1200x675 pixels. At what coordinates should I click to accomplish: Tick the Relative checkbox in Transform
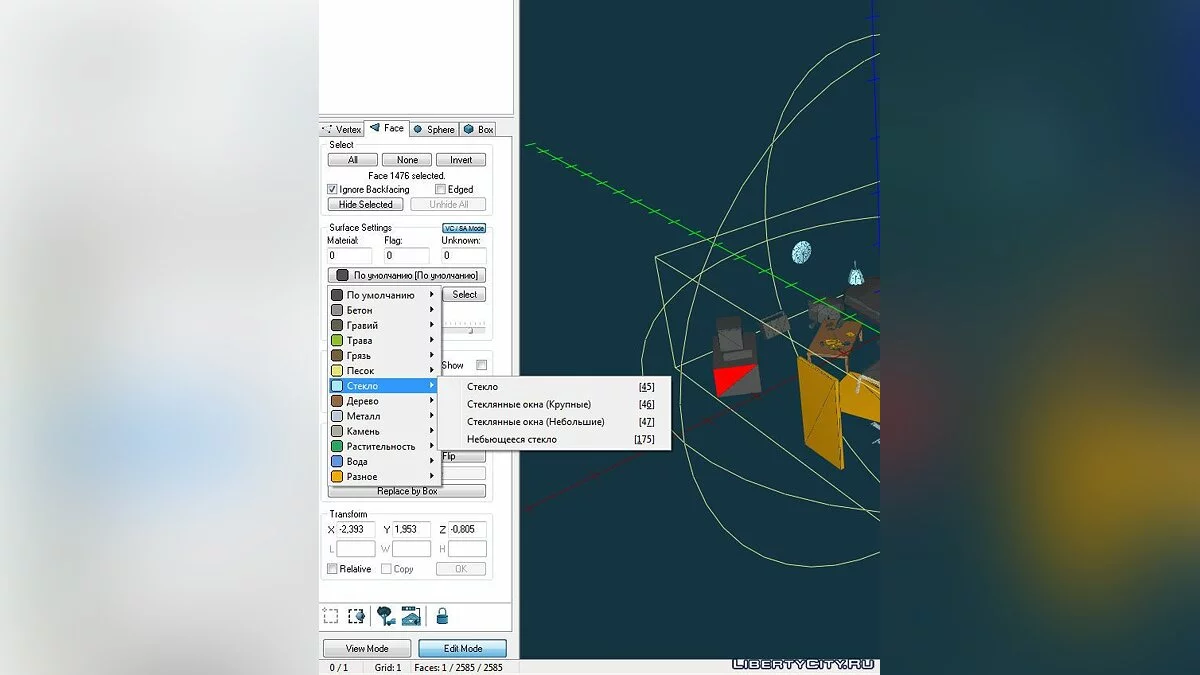tap(333, 569)
